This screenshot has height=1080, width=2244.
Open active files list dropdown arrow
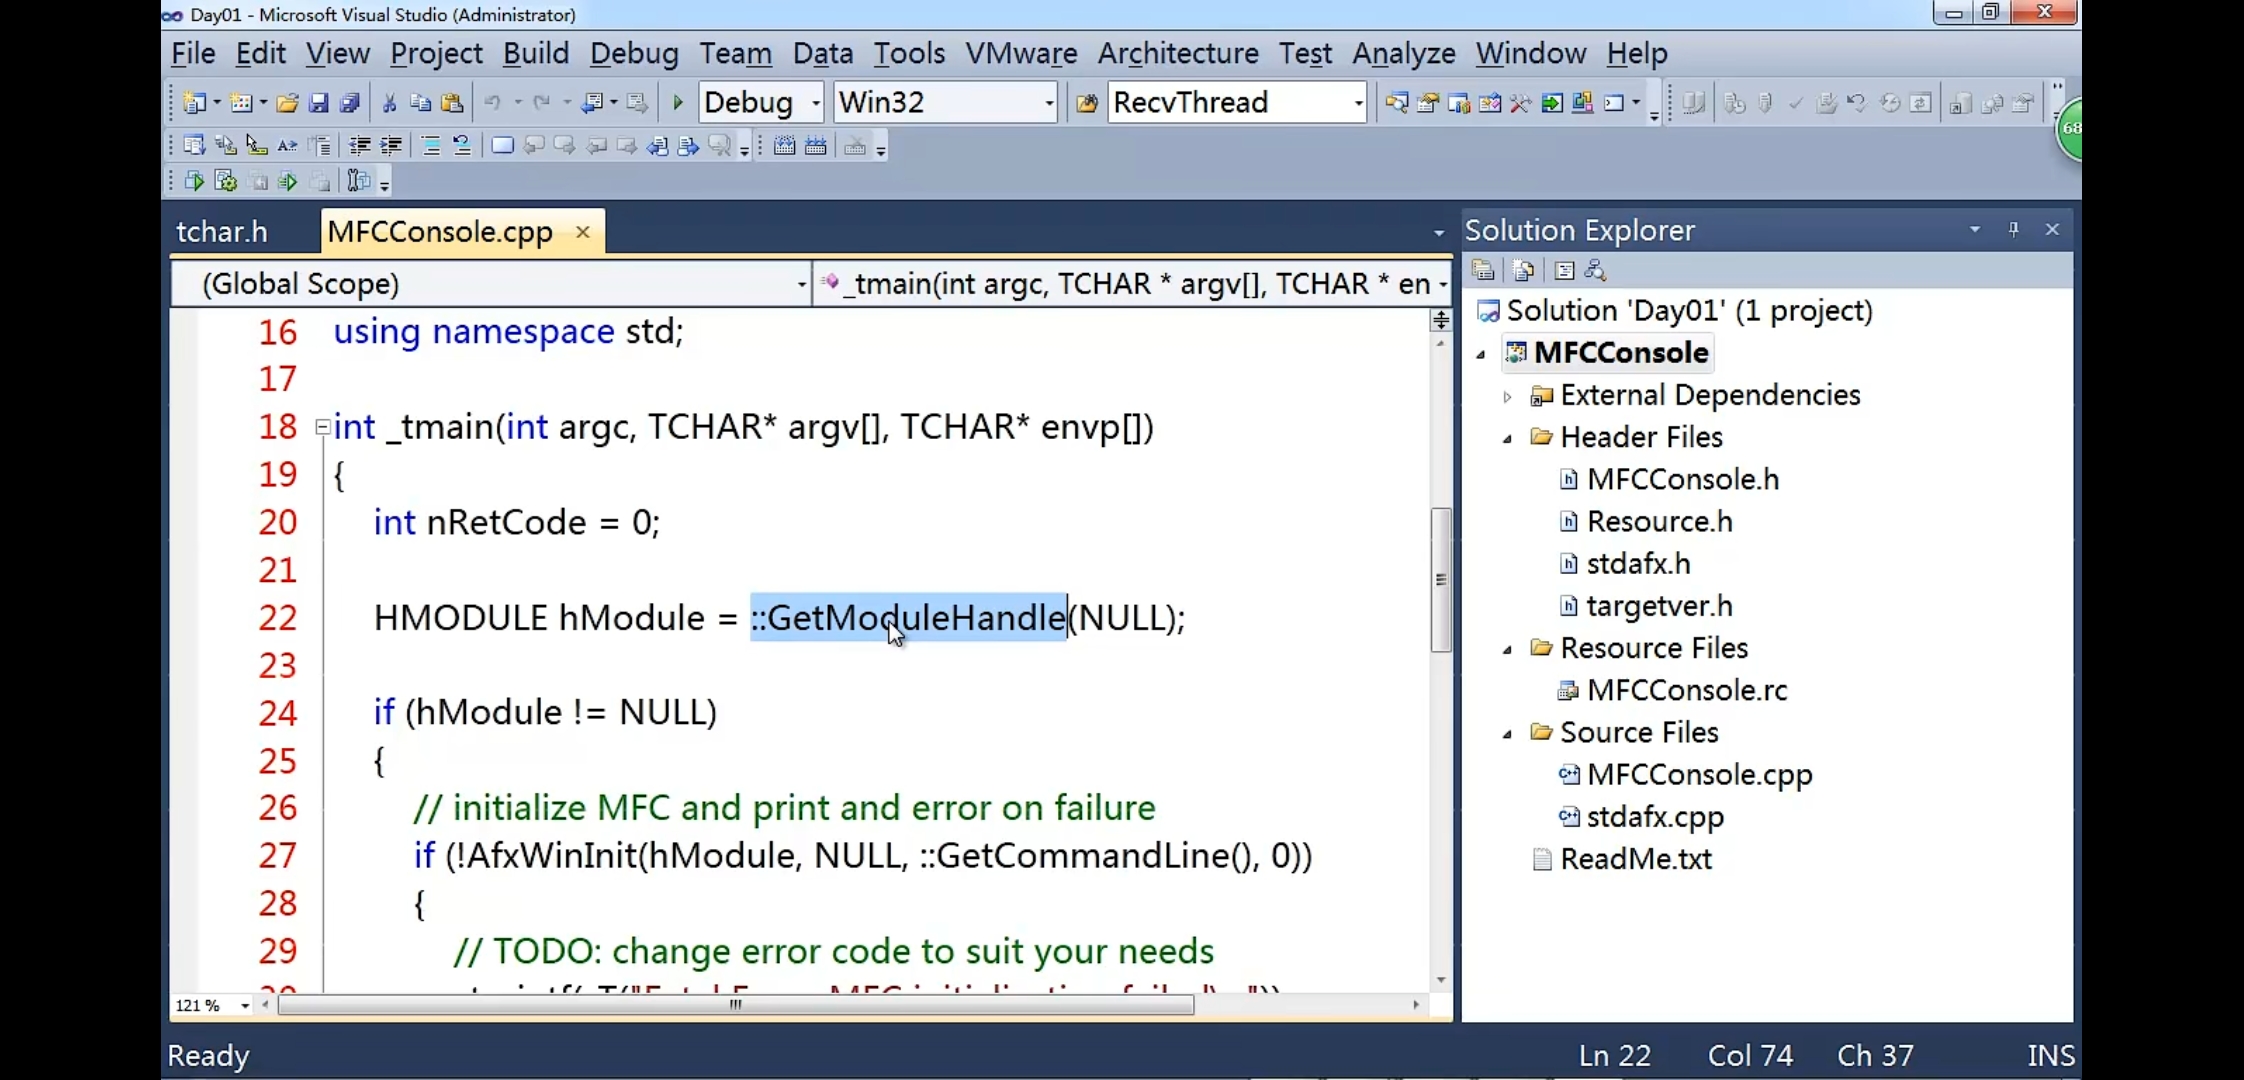click(1438, 233)
